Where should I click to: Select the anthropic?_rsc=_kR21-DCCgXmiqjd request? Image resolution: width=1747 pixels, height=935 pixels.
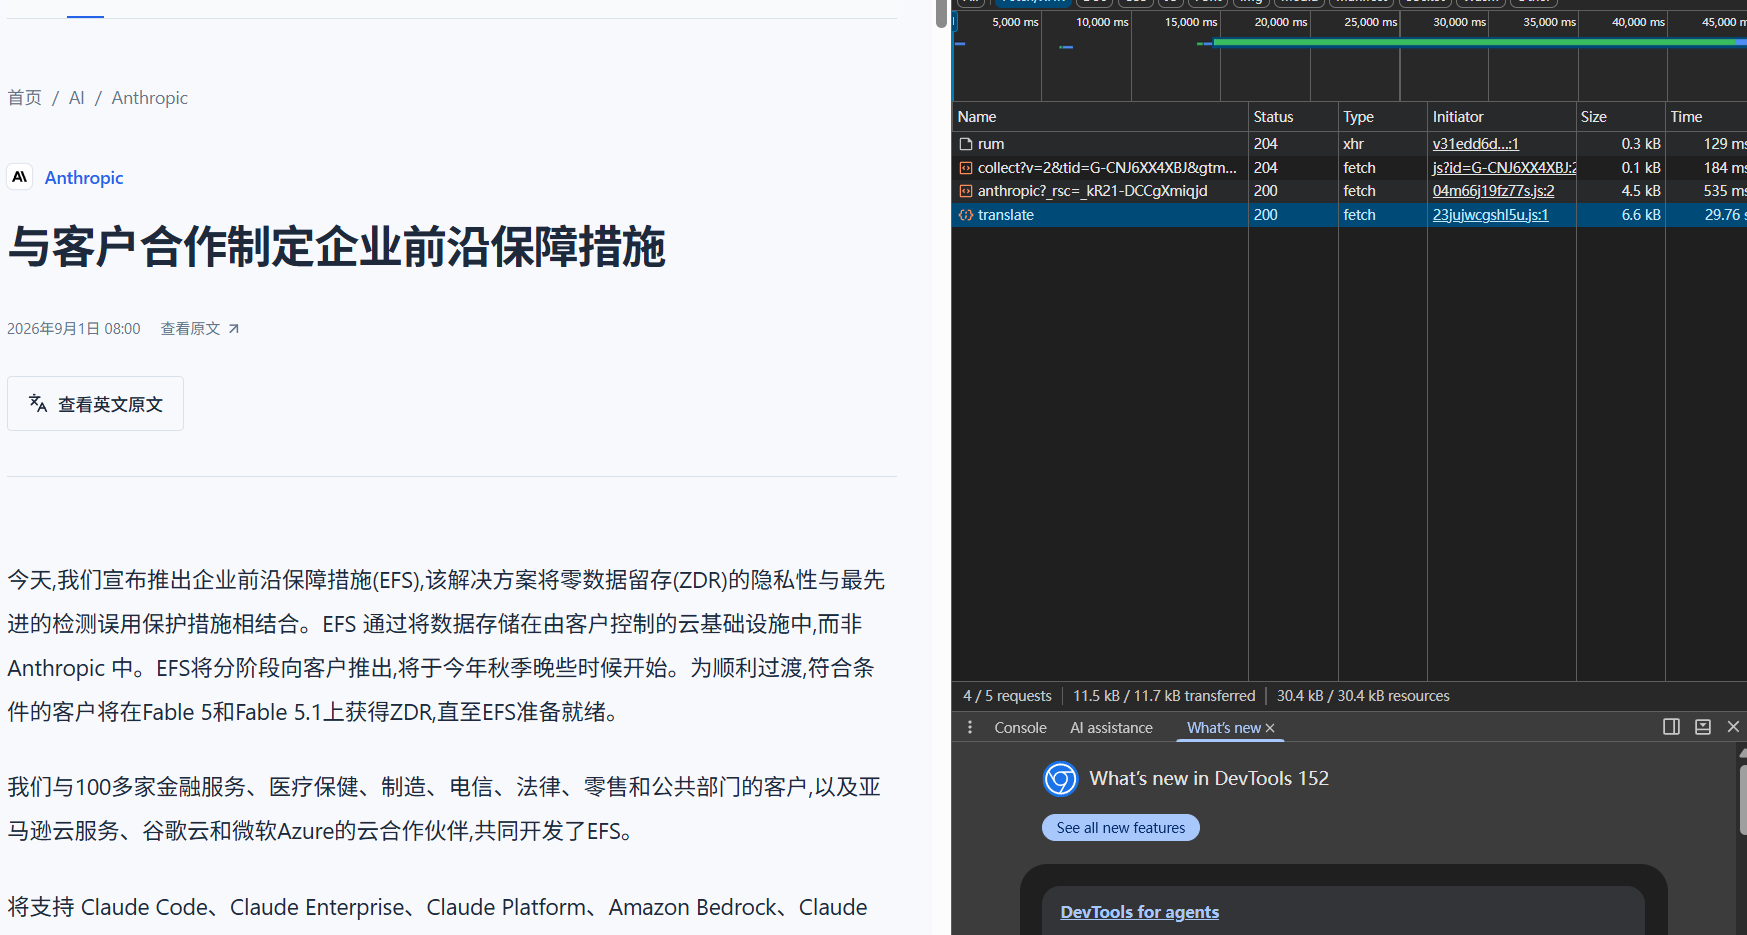click(1092, 191)
